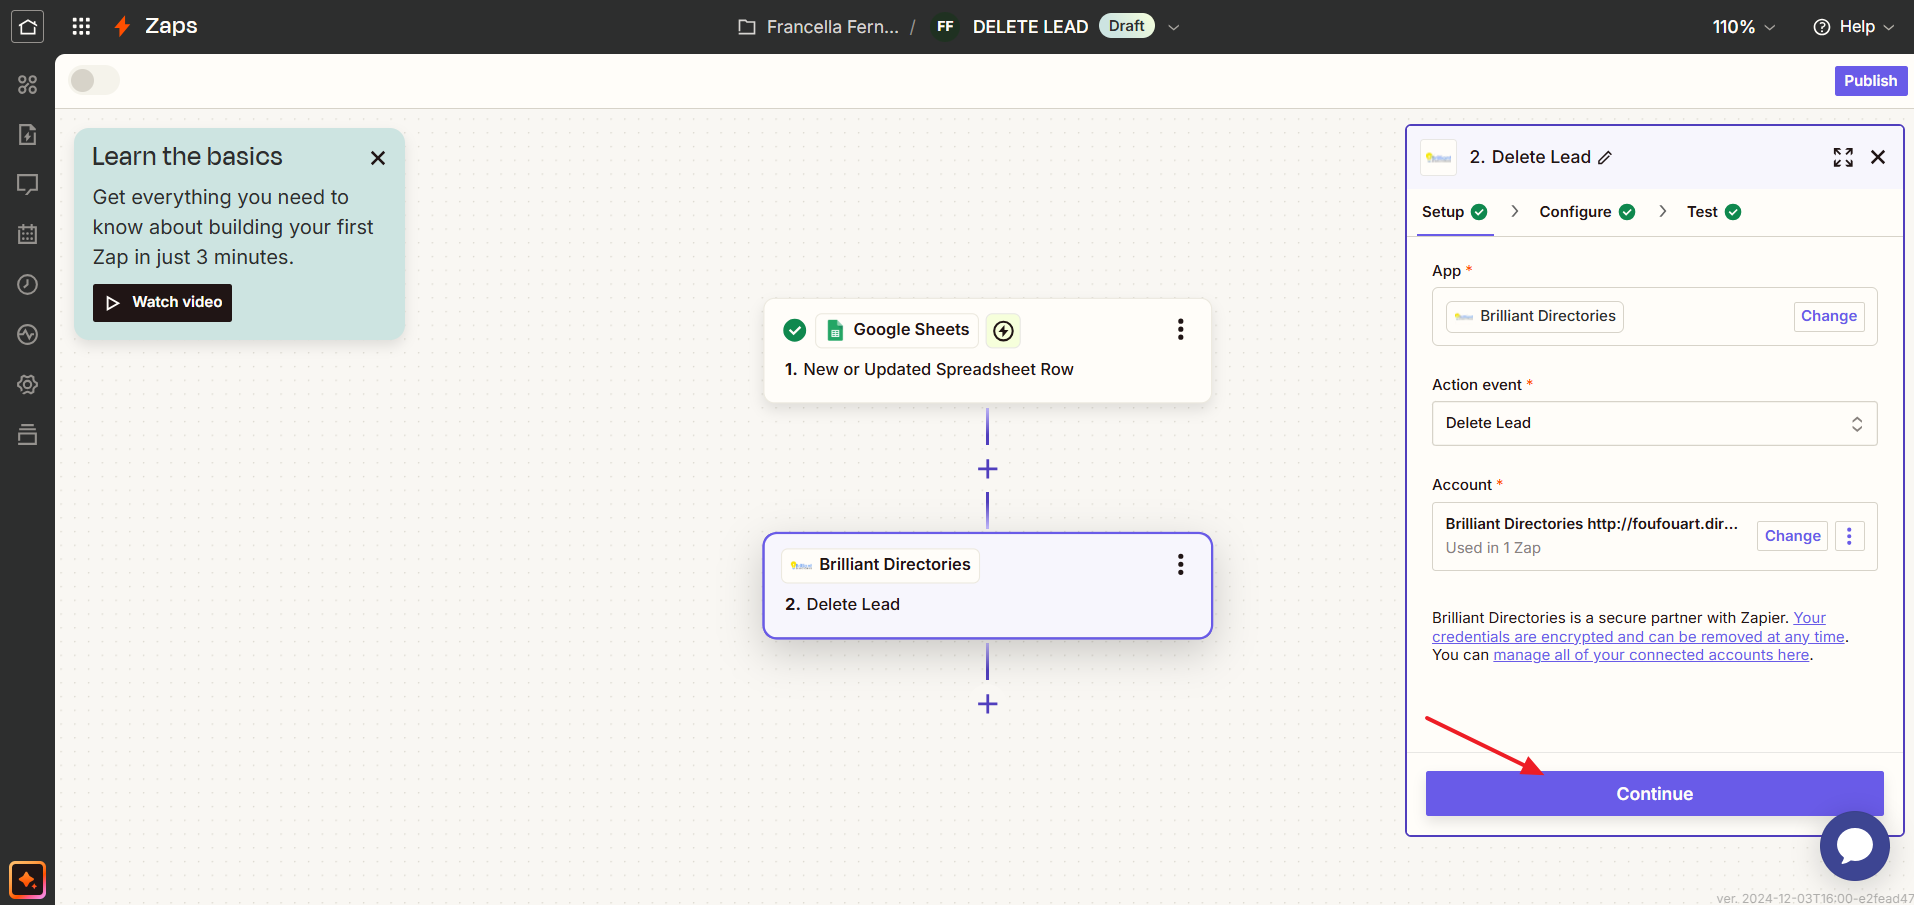Open the apps grid launcher
Viewport: 1914px width, 905px height.
[81, 27]
